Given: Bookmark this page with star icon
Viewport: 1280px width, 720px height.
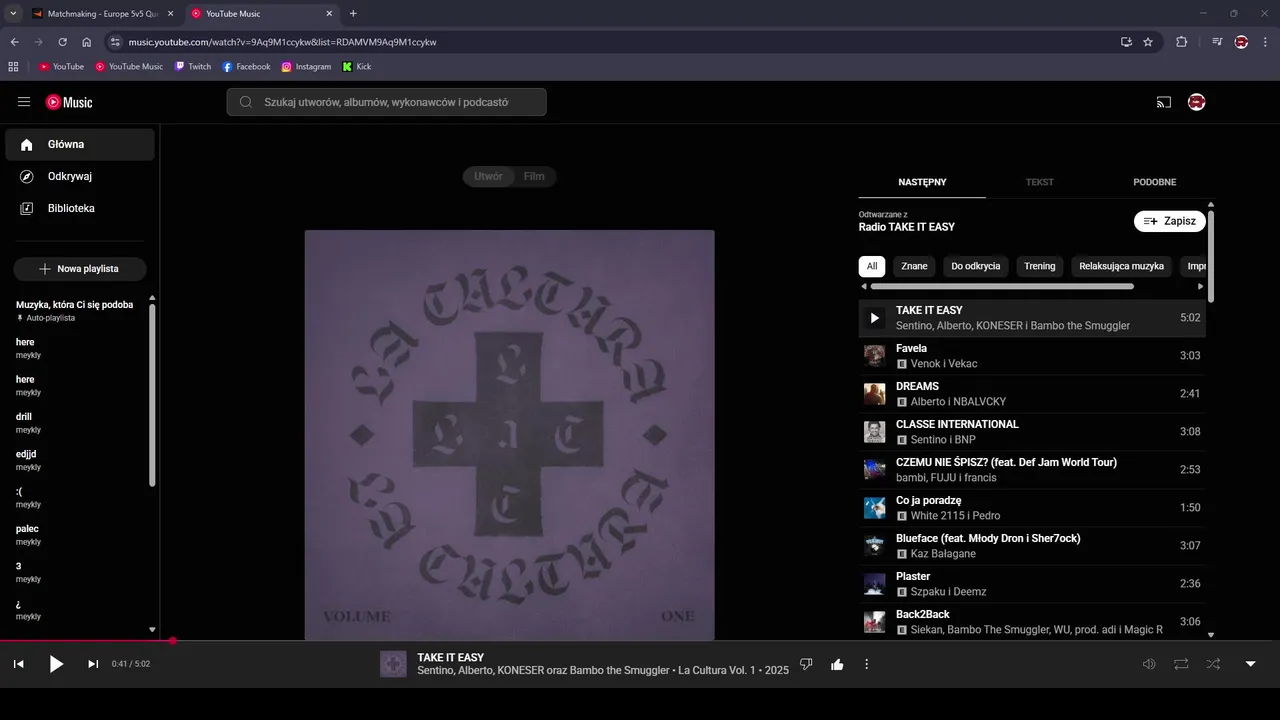Looking at the screenshot, I should click(1148, 42).
